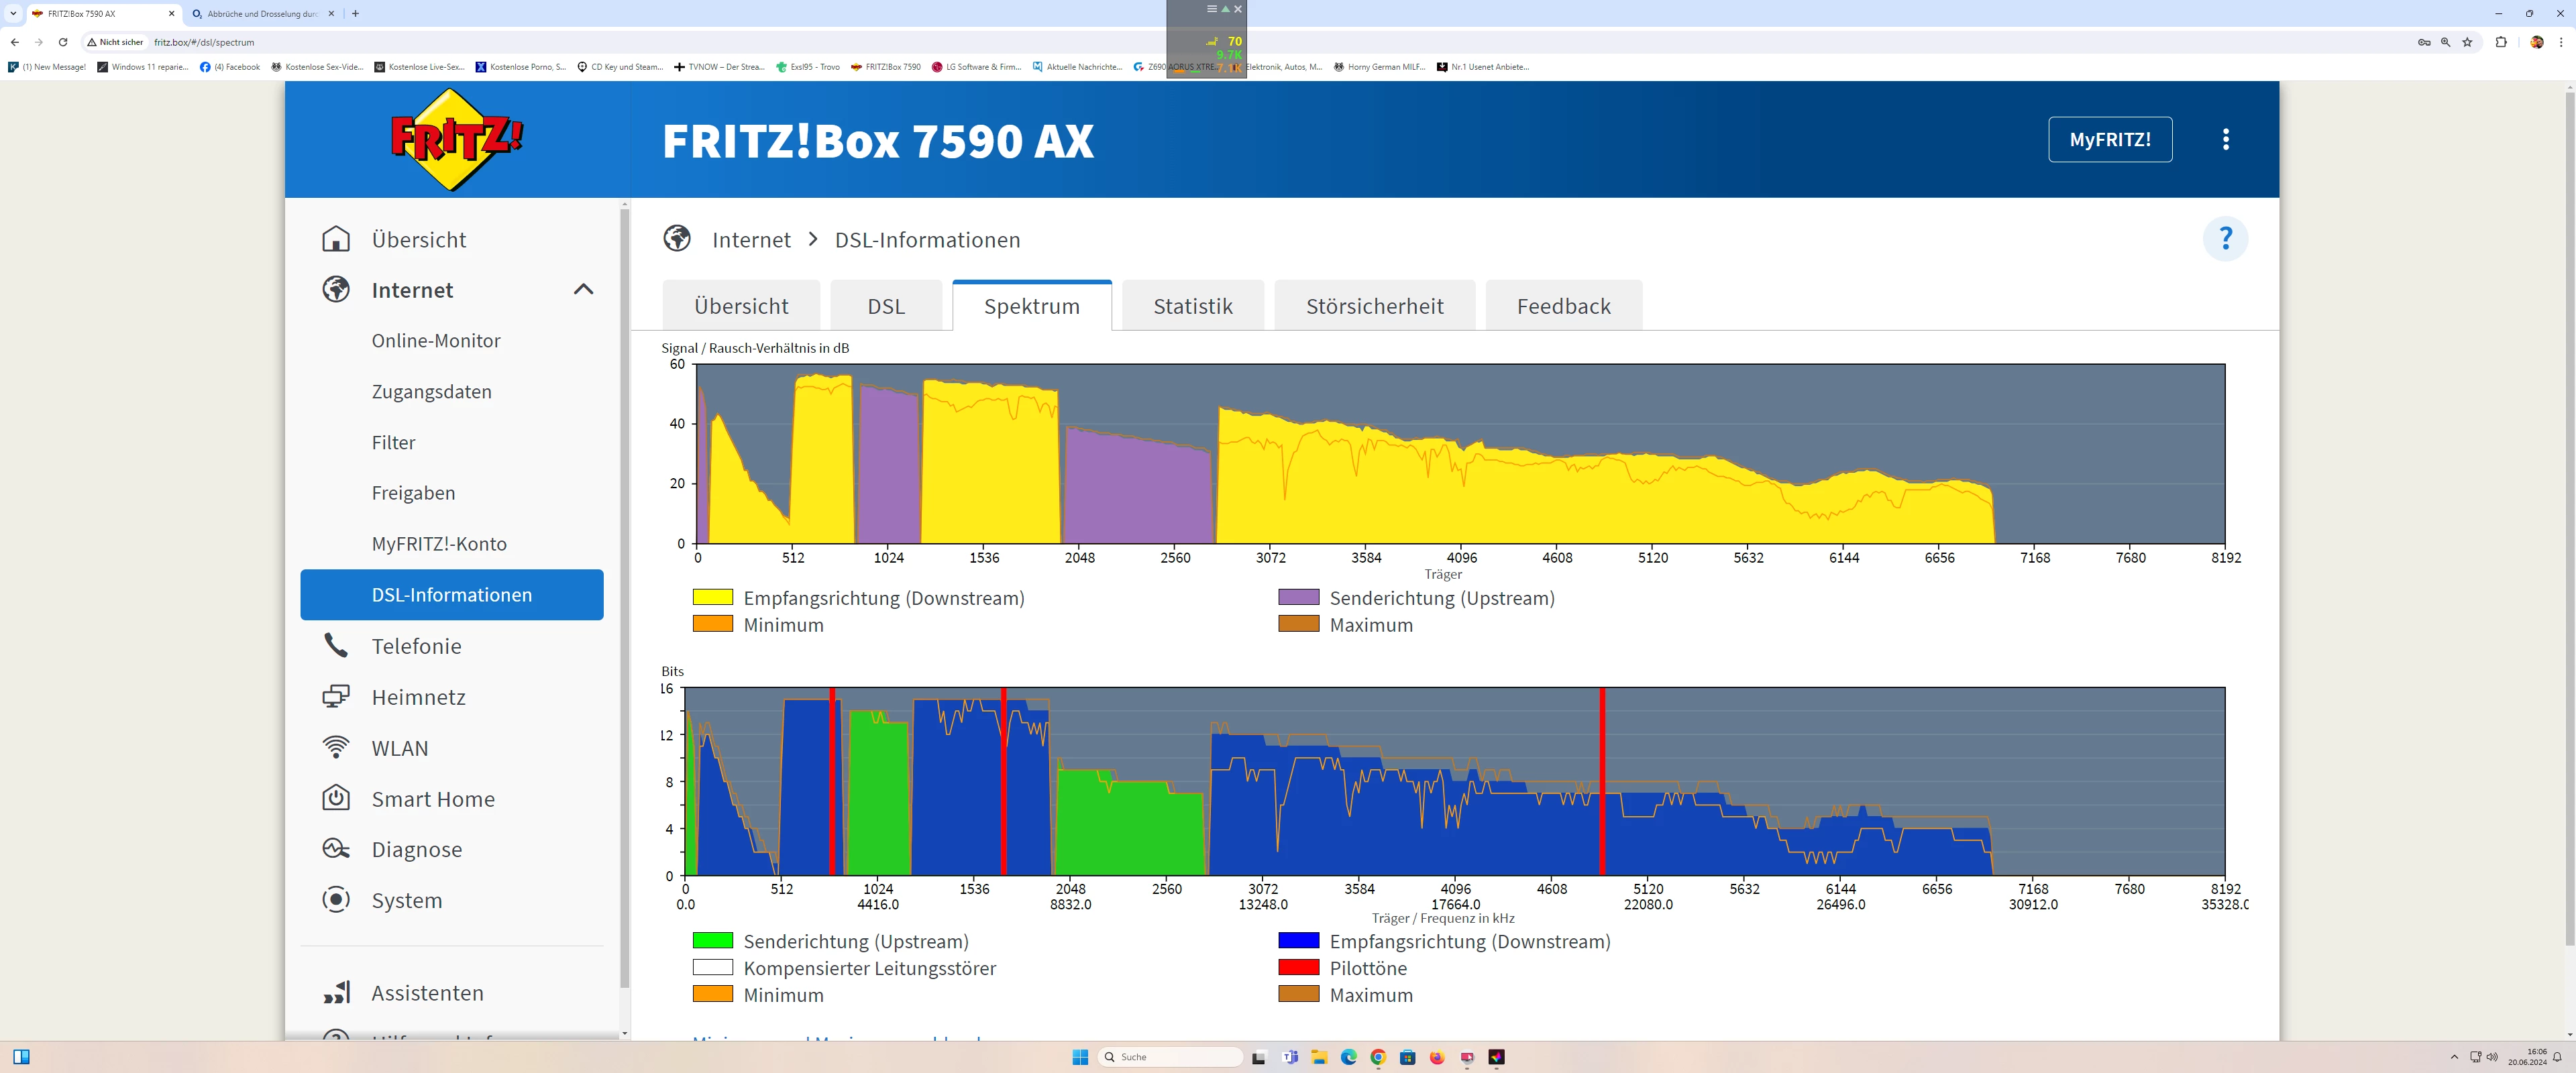Click the Übersicht house icon in sidebar

tap(336, 239)
